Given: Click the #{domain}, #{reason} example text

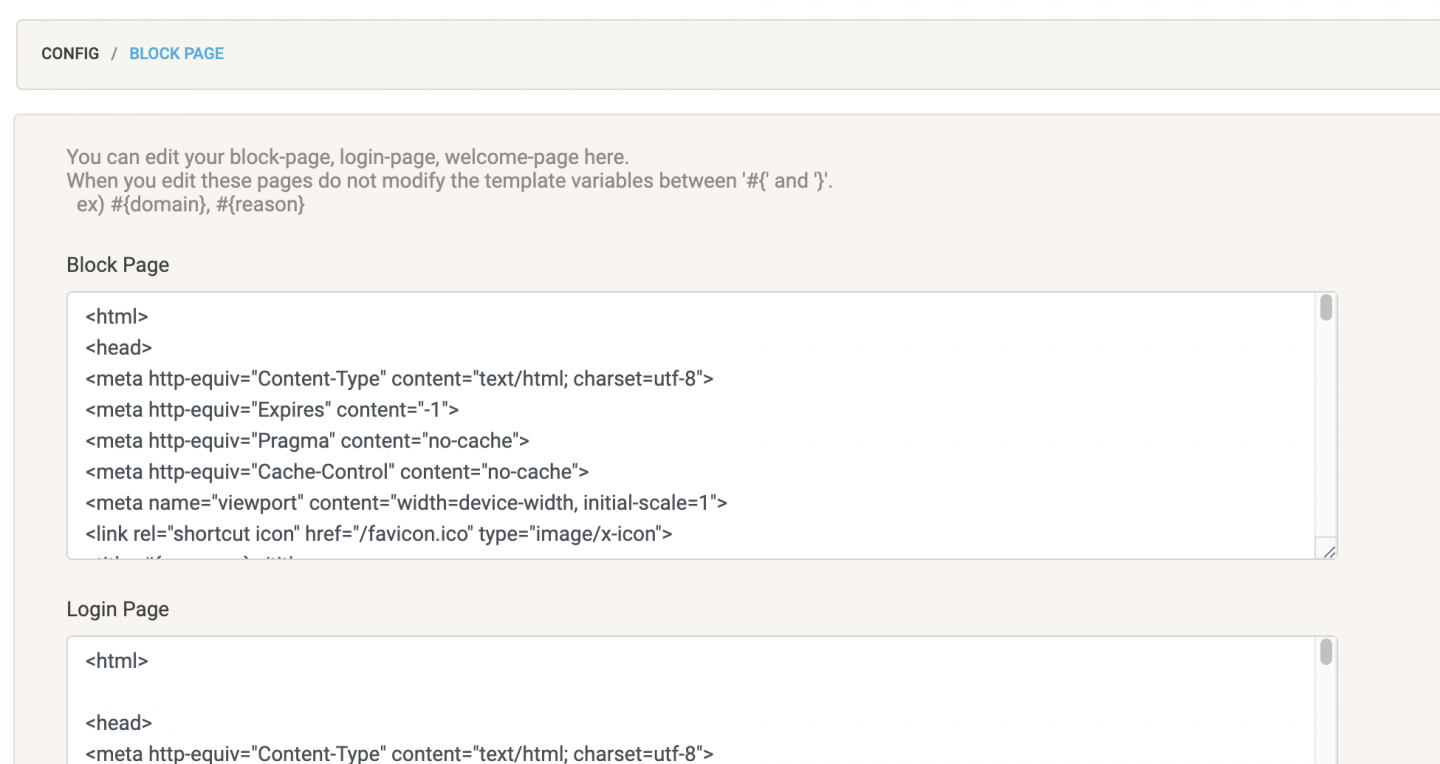Looking at the screenshot, I should pos(190,205).
